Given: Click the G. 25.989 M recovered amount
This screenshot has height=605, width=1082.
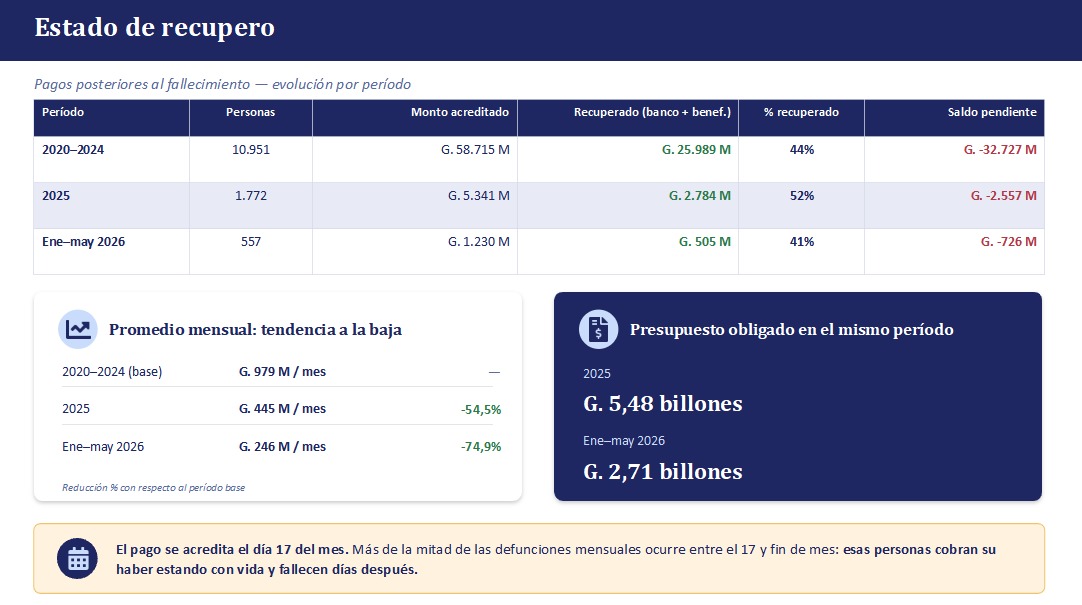Looking at the screenshot, I should 696,150.
